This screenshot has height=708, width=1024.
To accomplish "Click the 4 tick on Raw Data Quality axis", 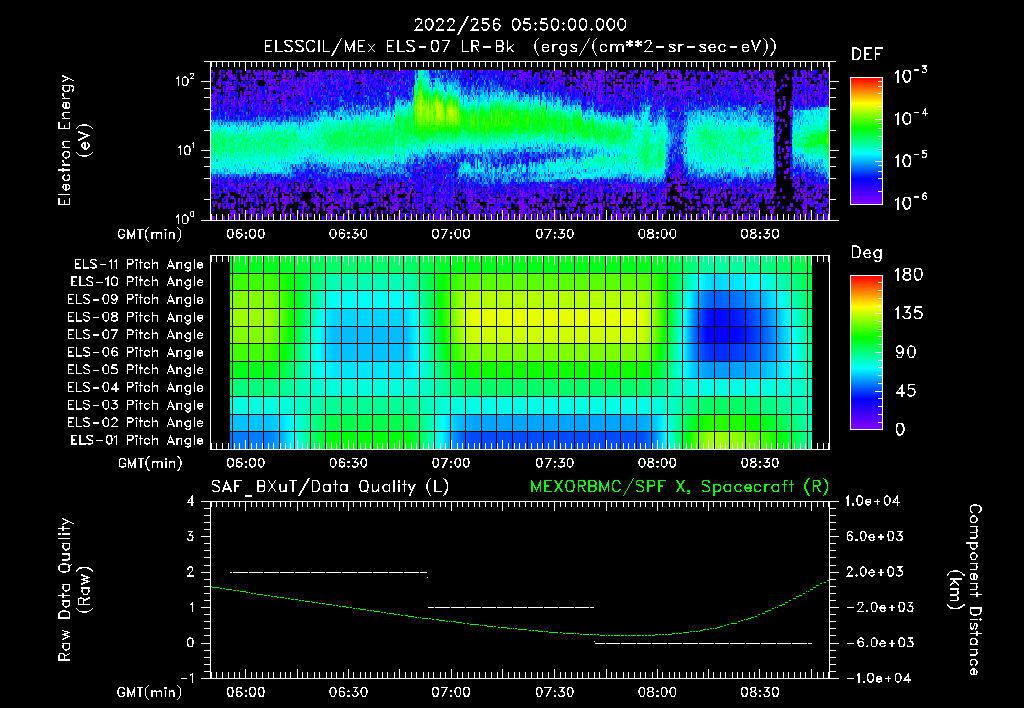I will tap(191, 501).
